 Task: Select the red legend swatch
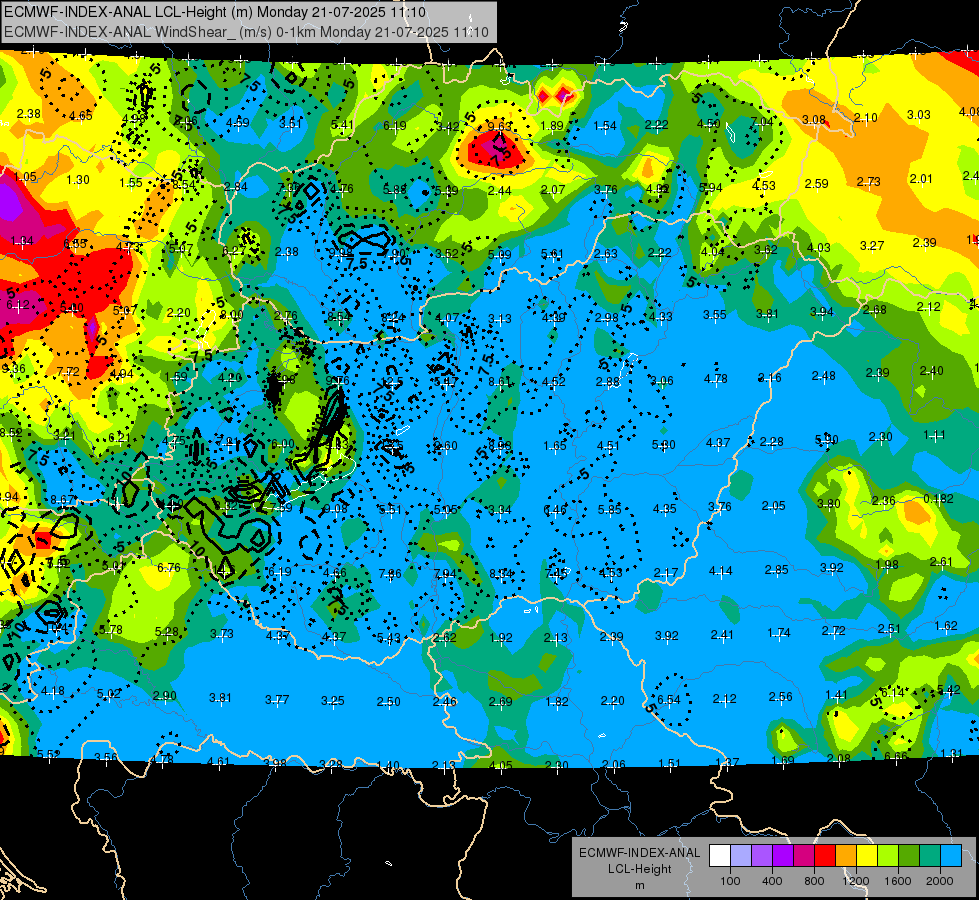click(x=825, y=856)
